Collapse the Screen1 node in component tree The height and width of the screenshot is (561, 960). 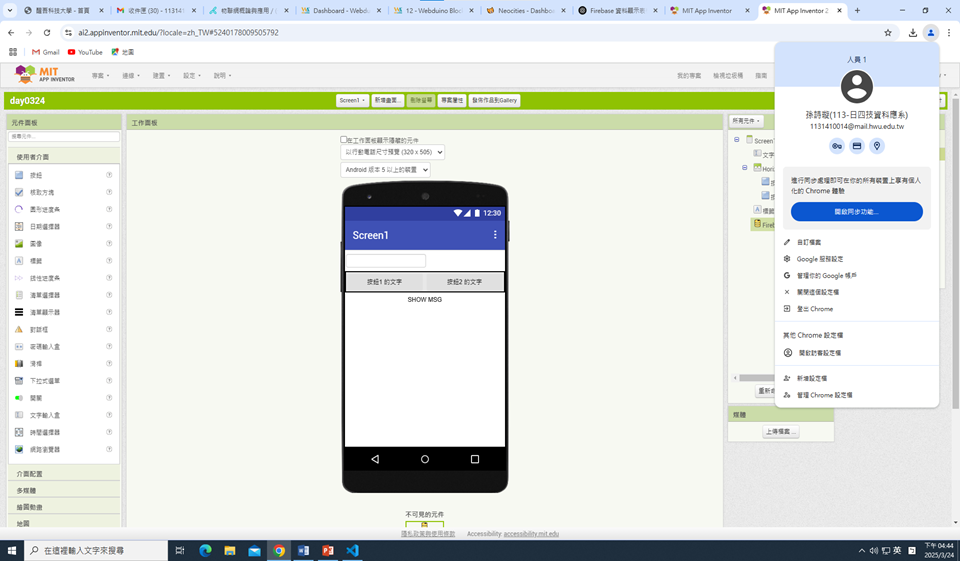pyautogui.click(x=737, y=141)
